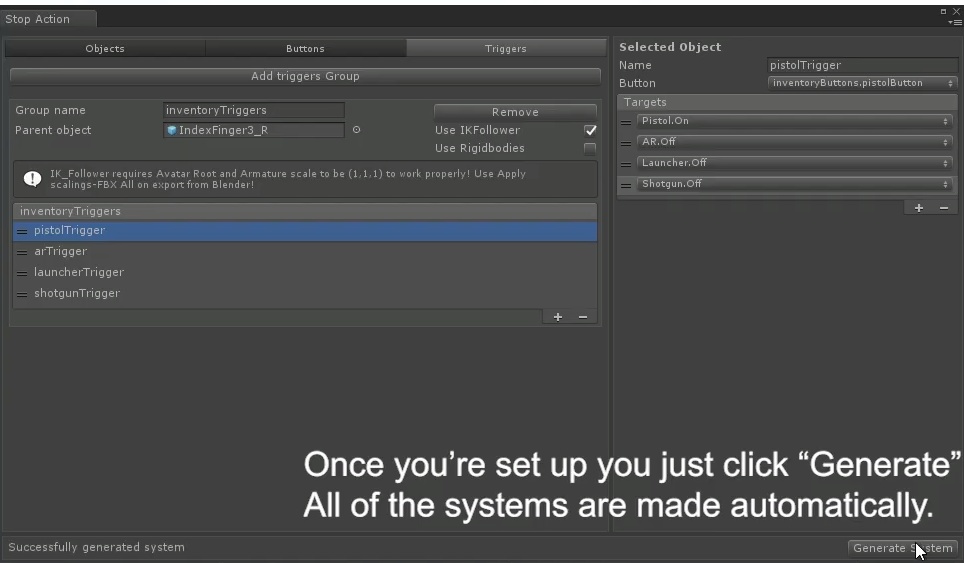Click the Stop Action window tab
The width and height of the screenshot is (964, 563).
pyautogui.click(x=48, y=19)
